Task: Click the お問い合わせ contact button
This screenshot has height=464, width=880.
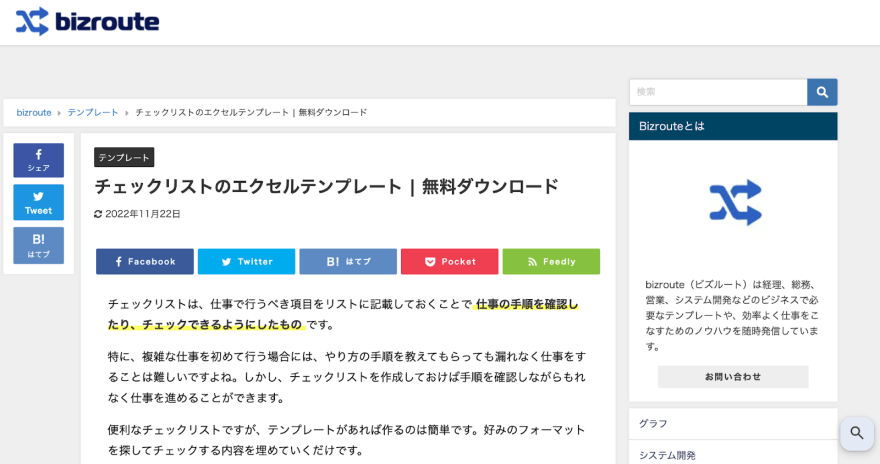Action: click(733, 377)
